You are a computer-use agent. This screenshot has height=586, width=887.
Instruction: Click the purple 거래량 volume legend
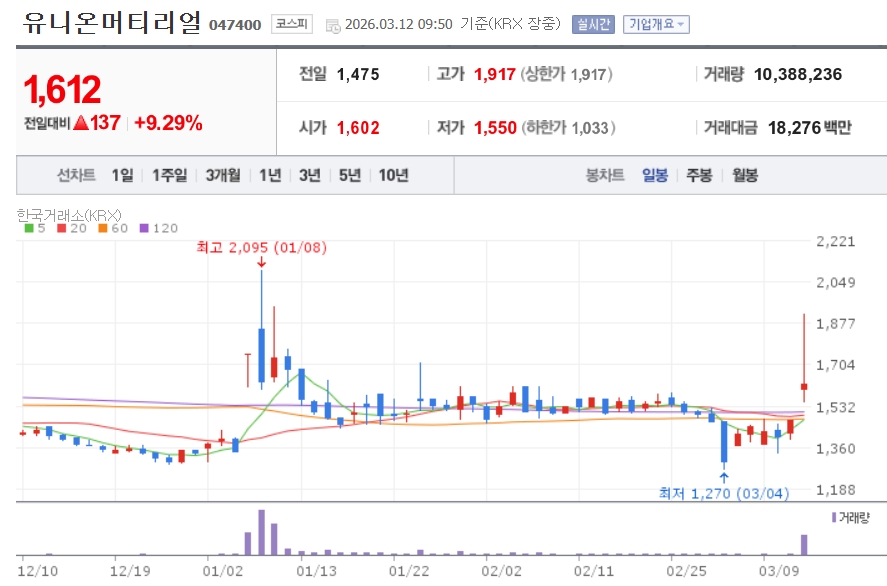(x=851, y=517)
